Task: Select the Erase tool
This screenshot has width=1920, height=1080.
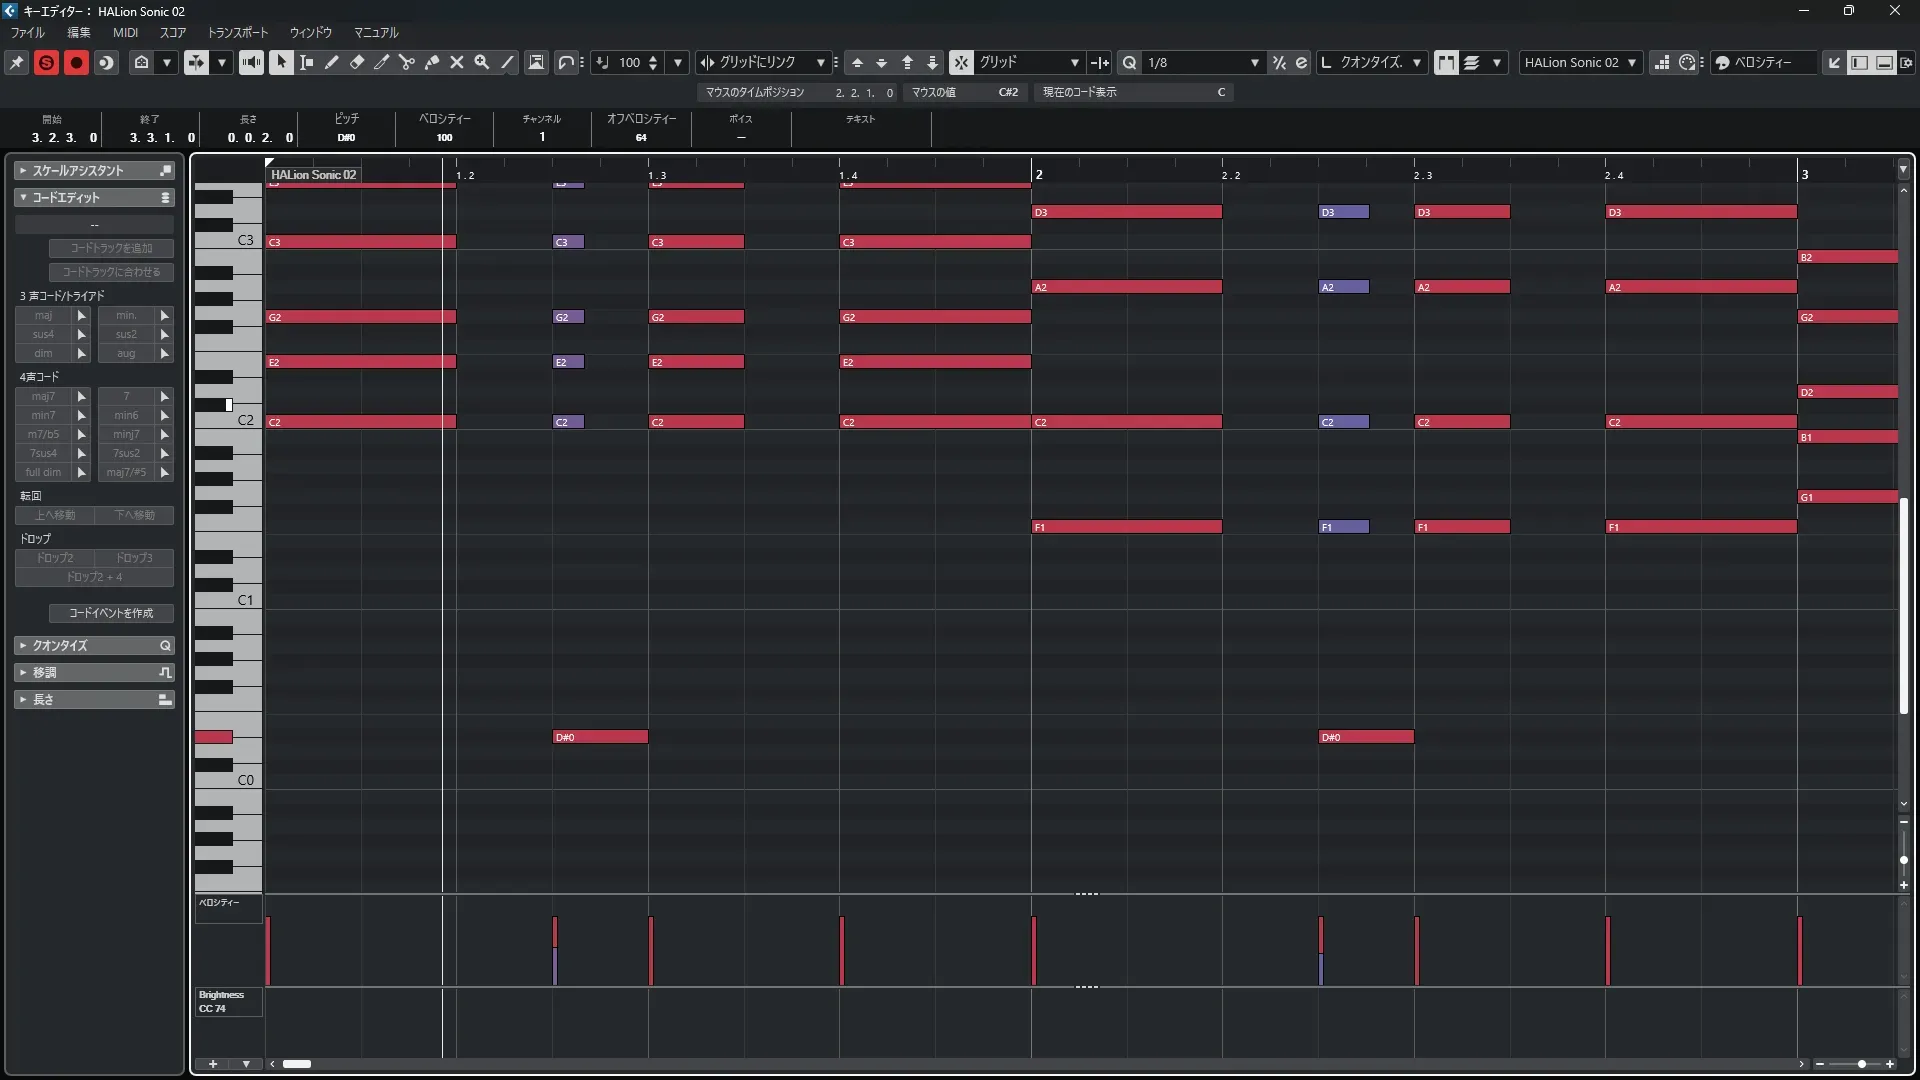Action: (357, 62)
